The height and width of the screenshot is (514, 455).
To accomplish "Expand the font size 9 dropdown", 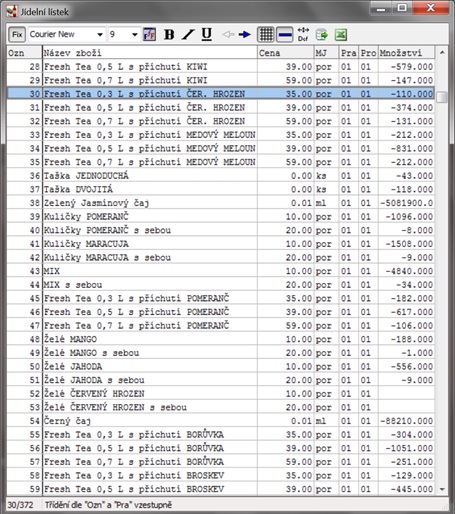I will [124, 34].
